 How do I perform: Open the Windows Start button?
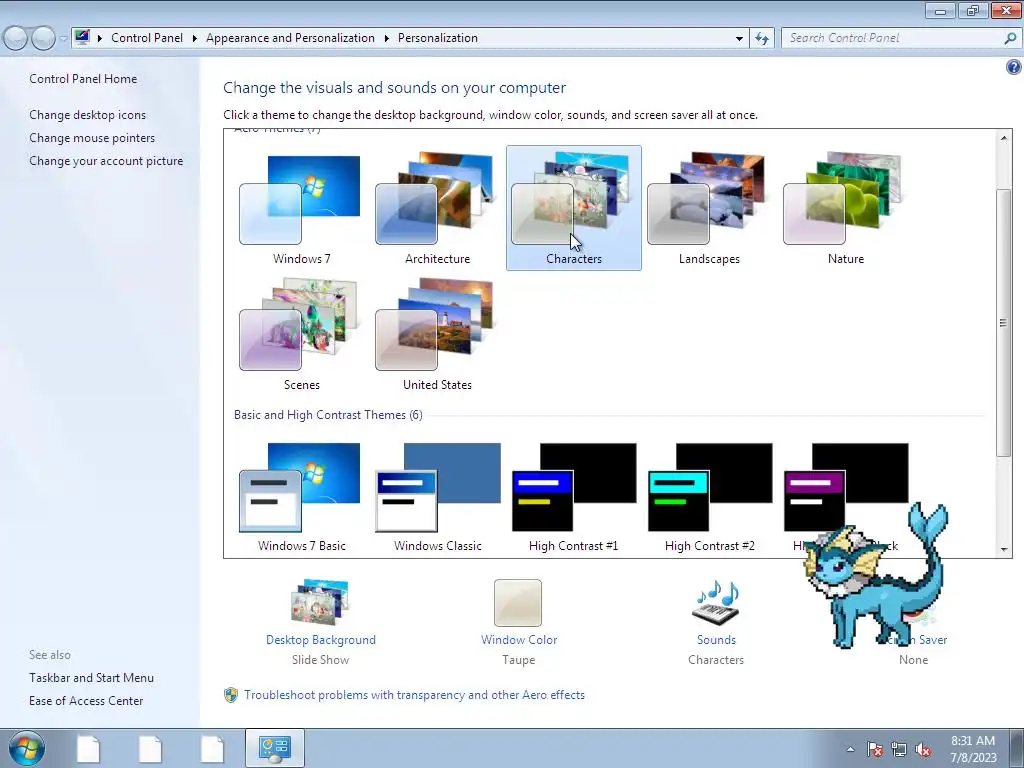tap(26, 748)
